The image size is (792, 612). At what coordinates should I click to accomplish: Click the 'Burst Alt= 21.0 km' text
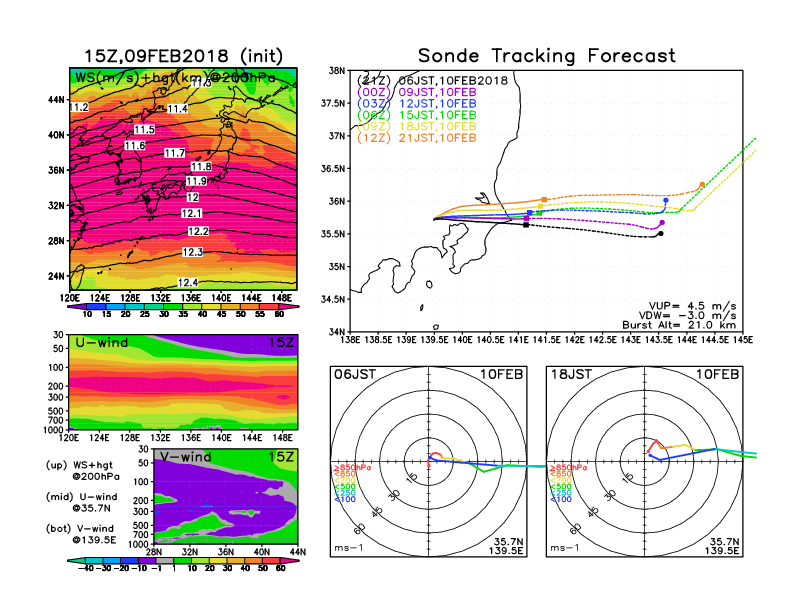click(679, 325)
